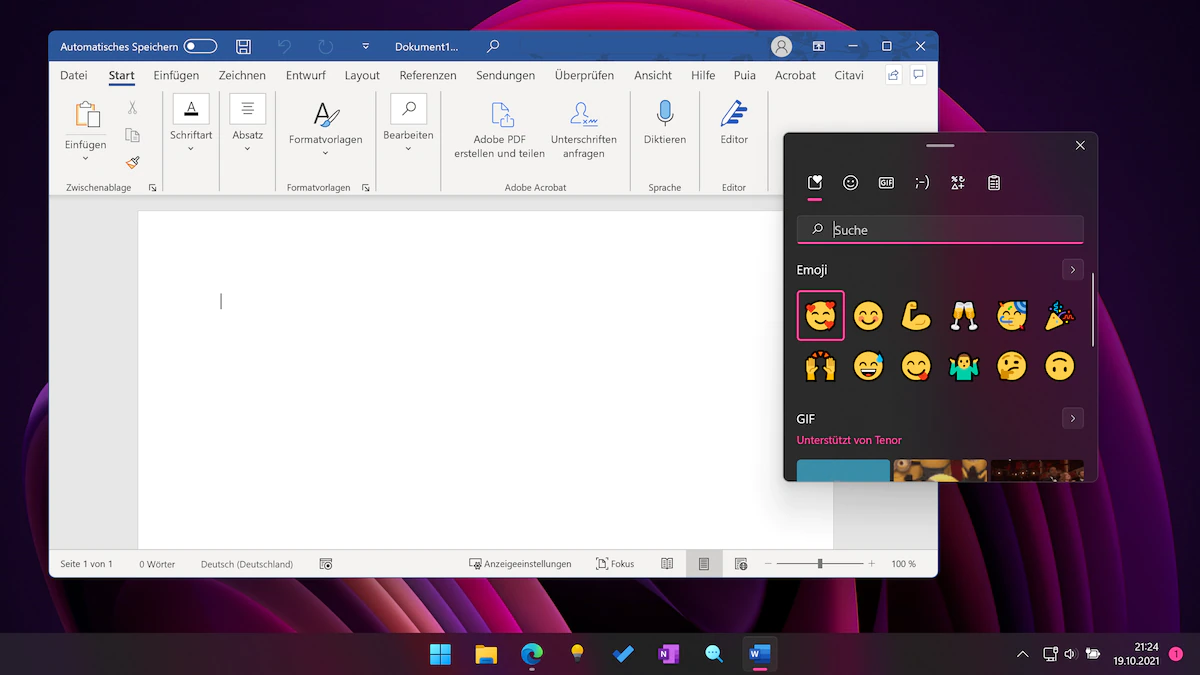
Task: Open the kaomoji ;-) section
Action: (x=922, y=183)
